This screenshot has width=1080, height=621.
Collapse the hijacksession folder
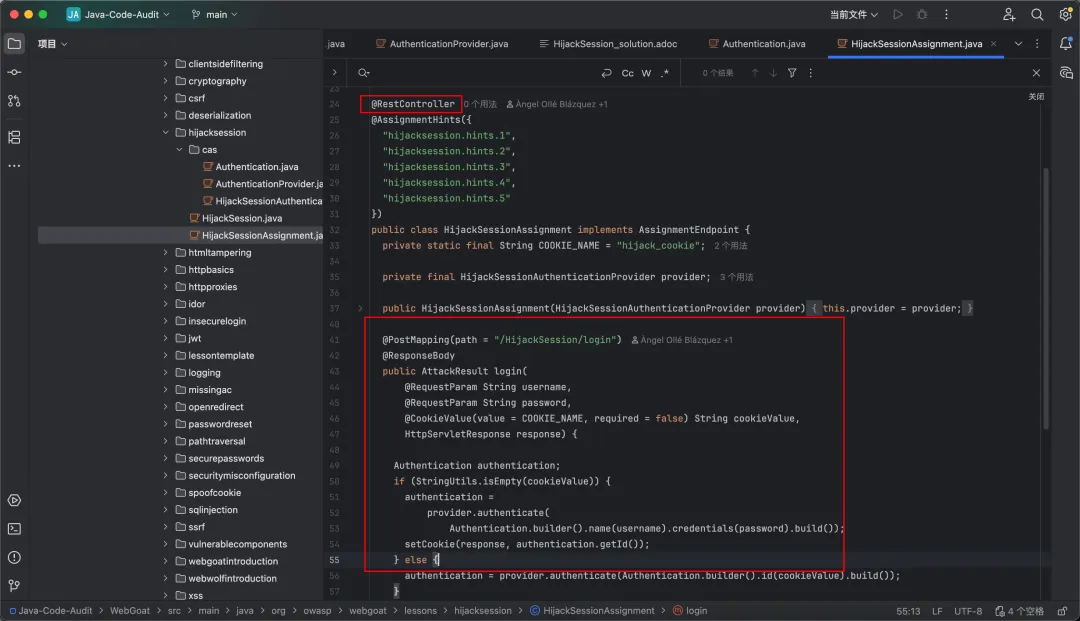(x=165, y=132)
